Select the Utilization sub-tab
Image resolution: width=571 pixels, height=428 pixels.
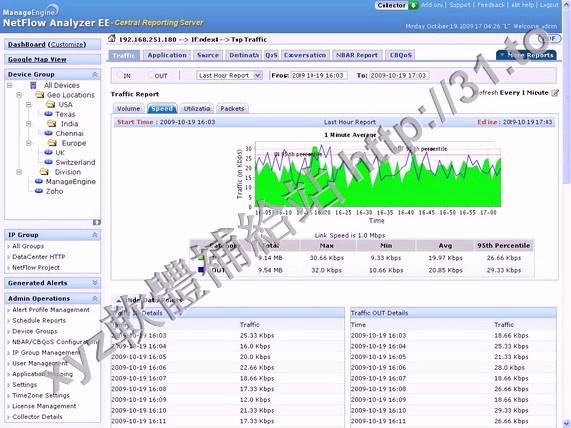tap(197, 109)
